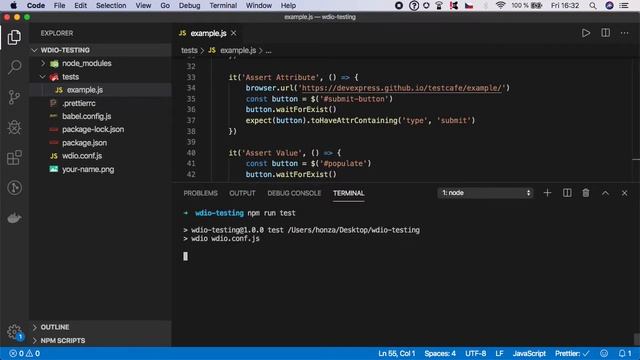This screenshot has width=640, height=360.
Task: Open macOS Spotlight search icon
Action: click(x=593, y=6)
